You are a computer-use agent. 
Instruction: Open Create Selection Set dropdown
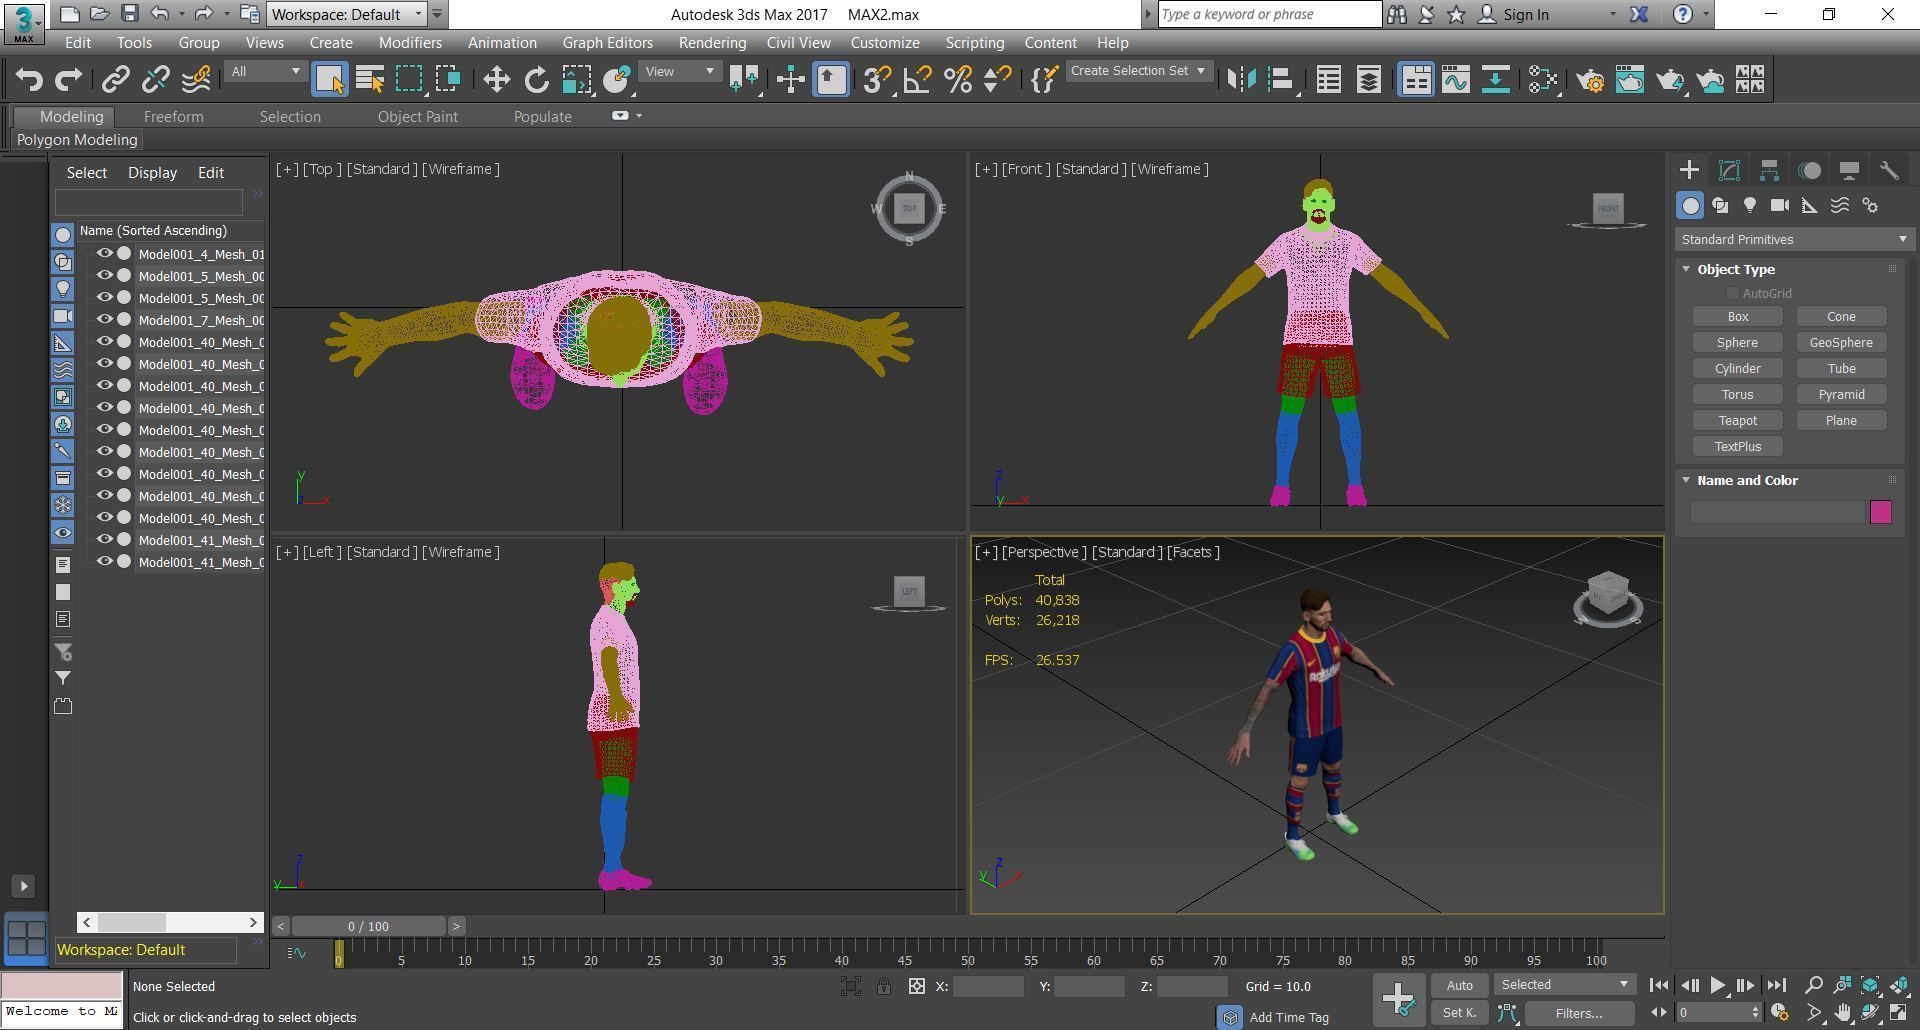point(1138,71)
